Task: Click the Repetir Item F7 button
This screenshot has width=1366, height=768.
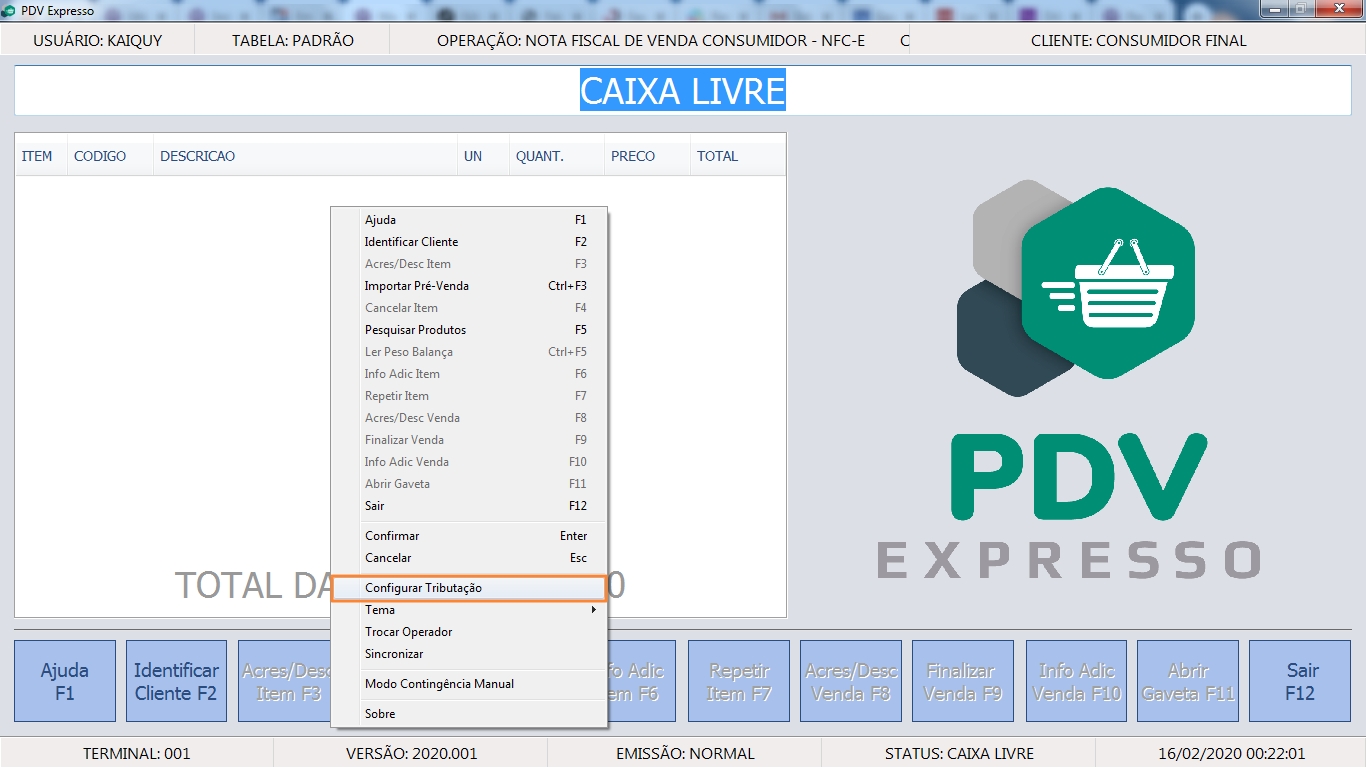Action: [739, 681]
